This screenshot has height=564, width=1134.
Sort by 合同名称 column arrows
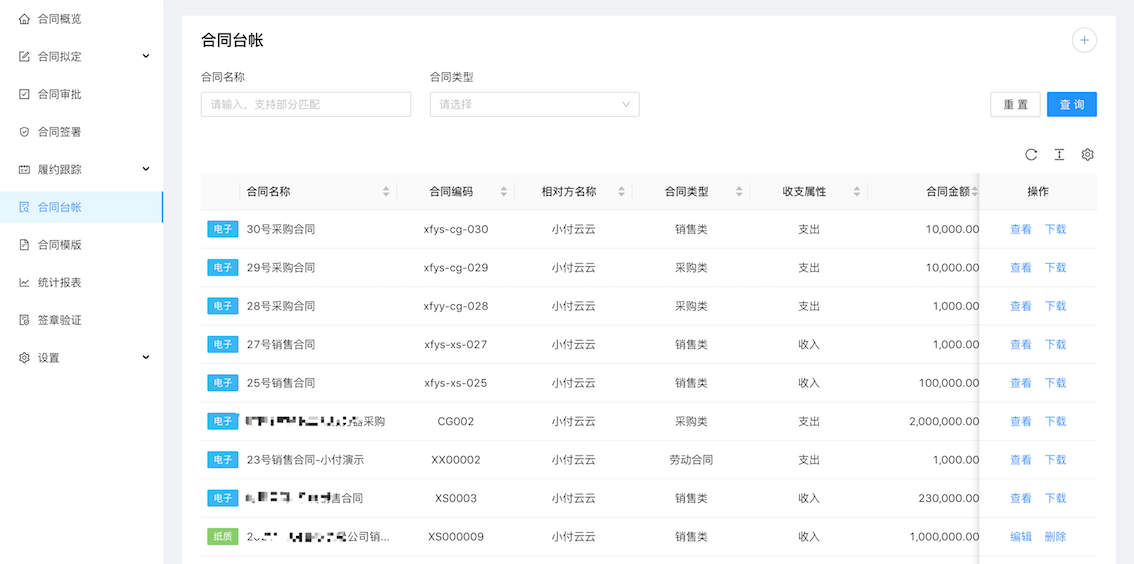[x=386, y=192]
